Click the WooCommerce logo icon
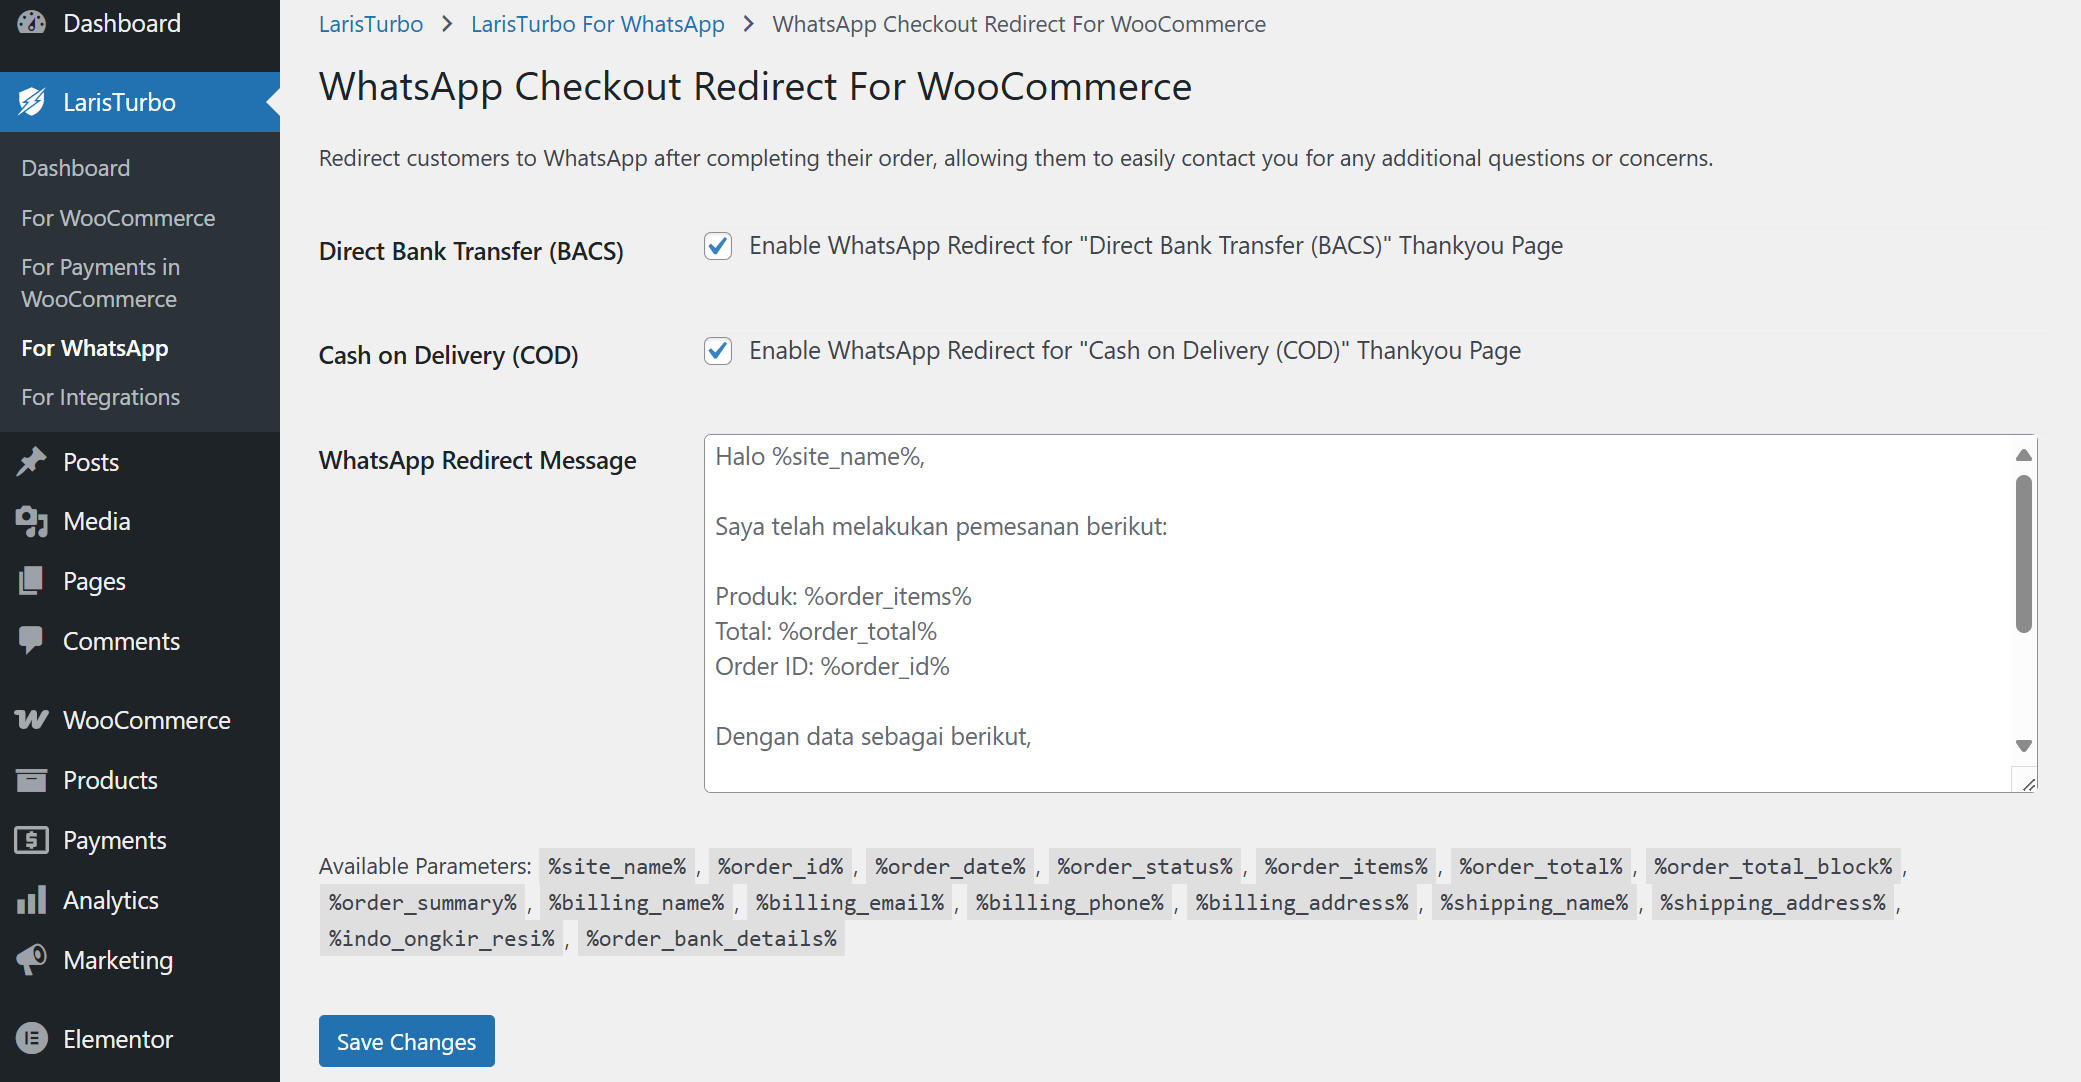Screen dimensions: 2081x1082 coord(32,720)
